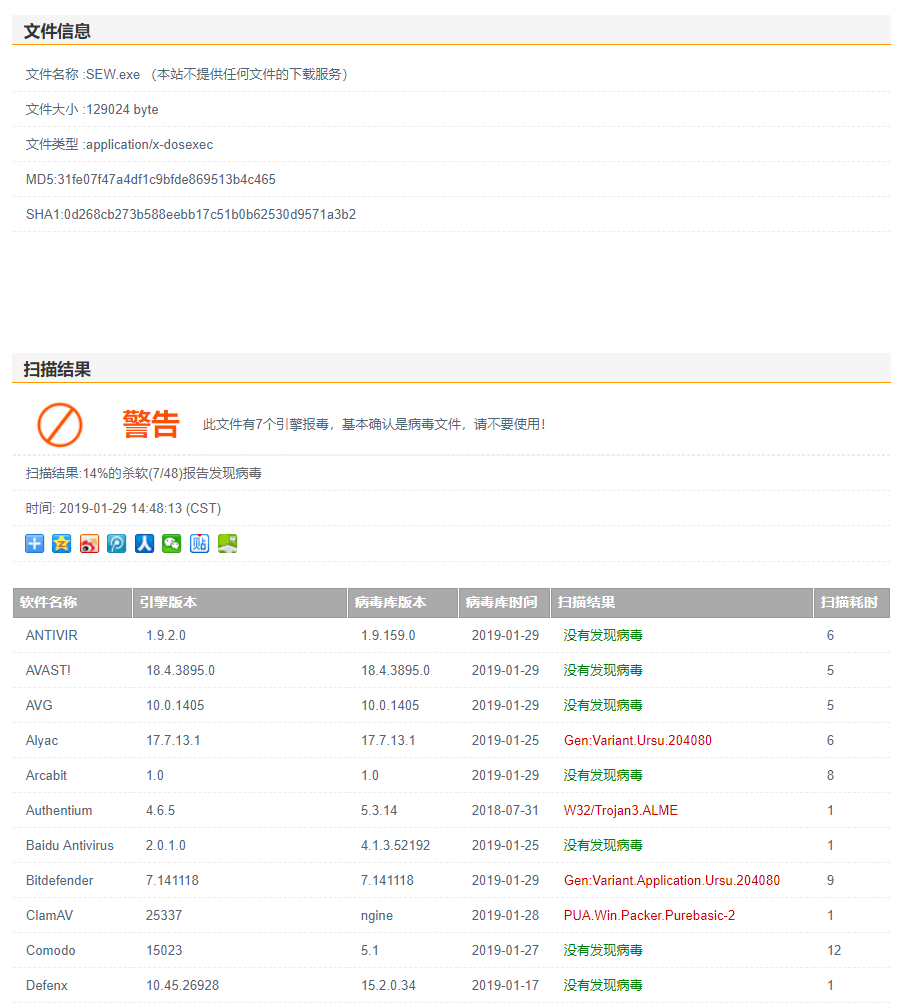Click Comodo scan time value 12
Screen dimensions: 905x1007
click(834, 950)
